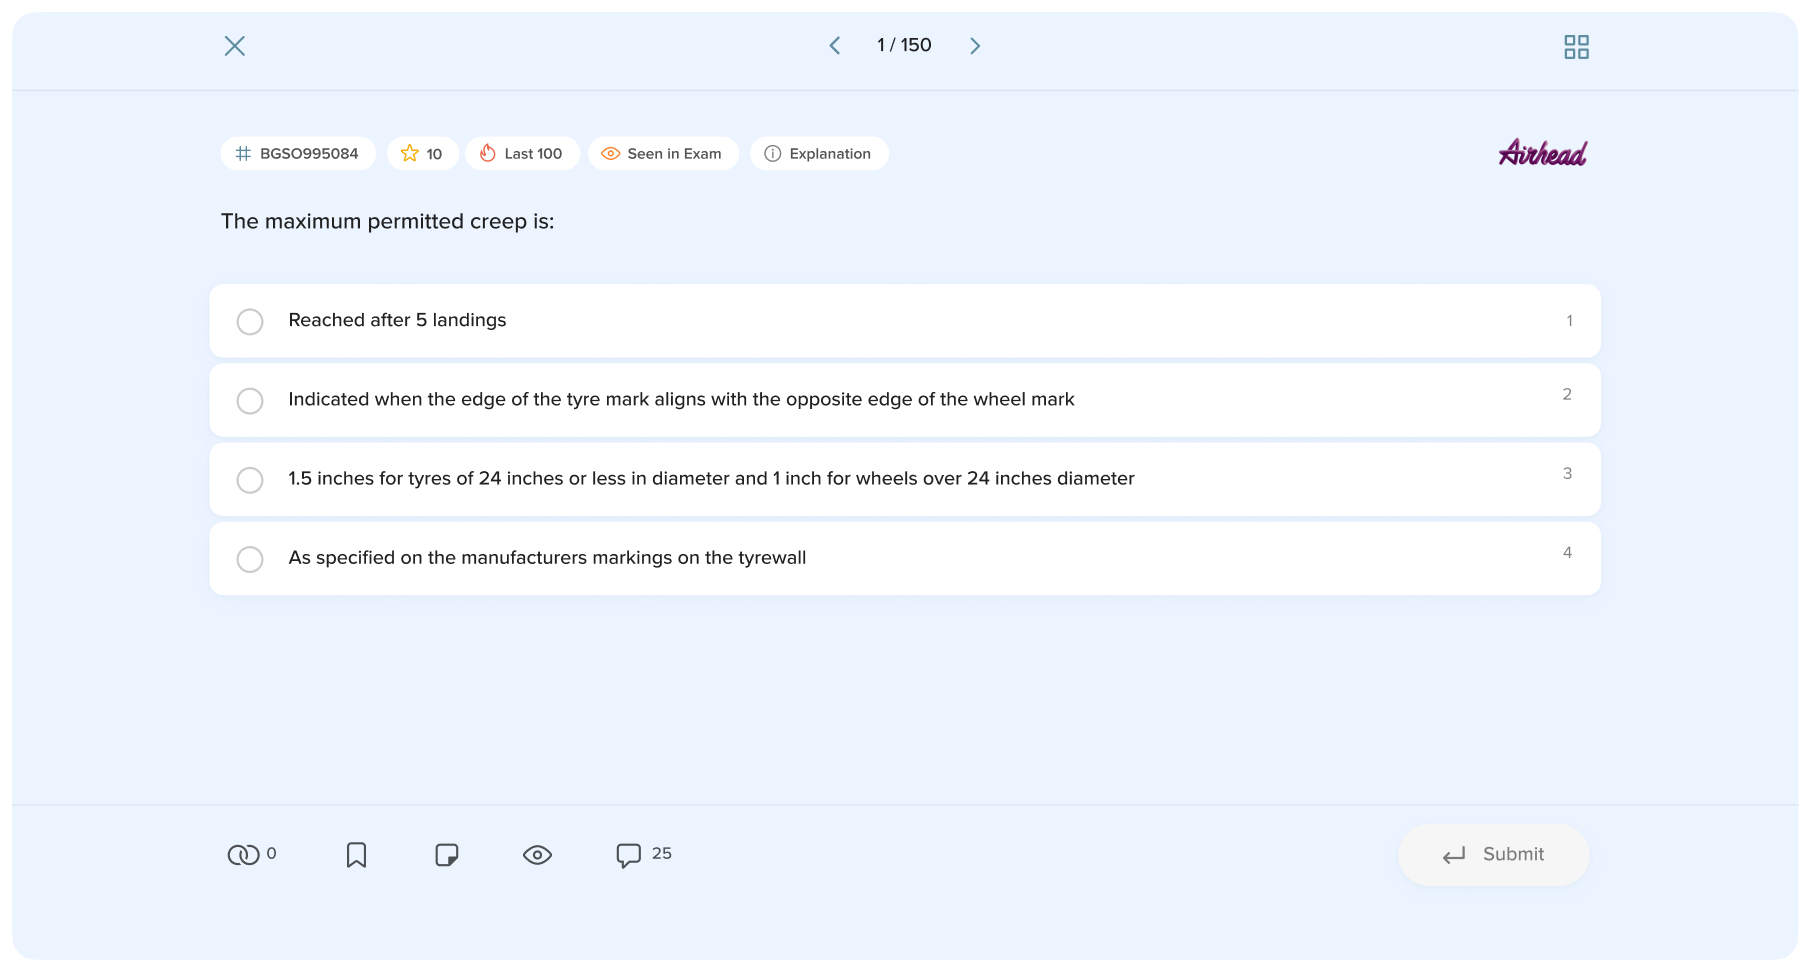Open the Explanation info tab
Screen dimensions: 1811x972
[819, 154]
